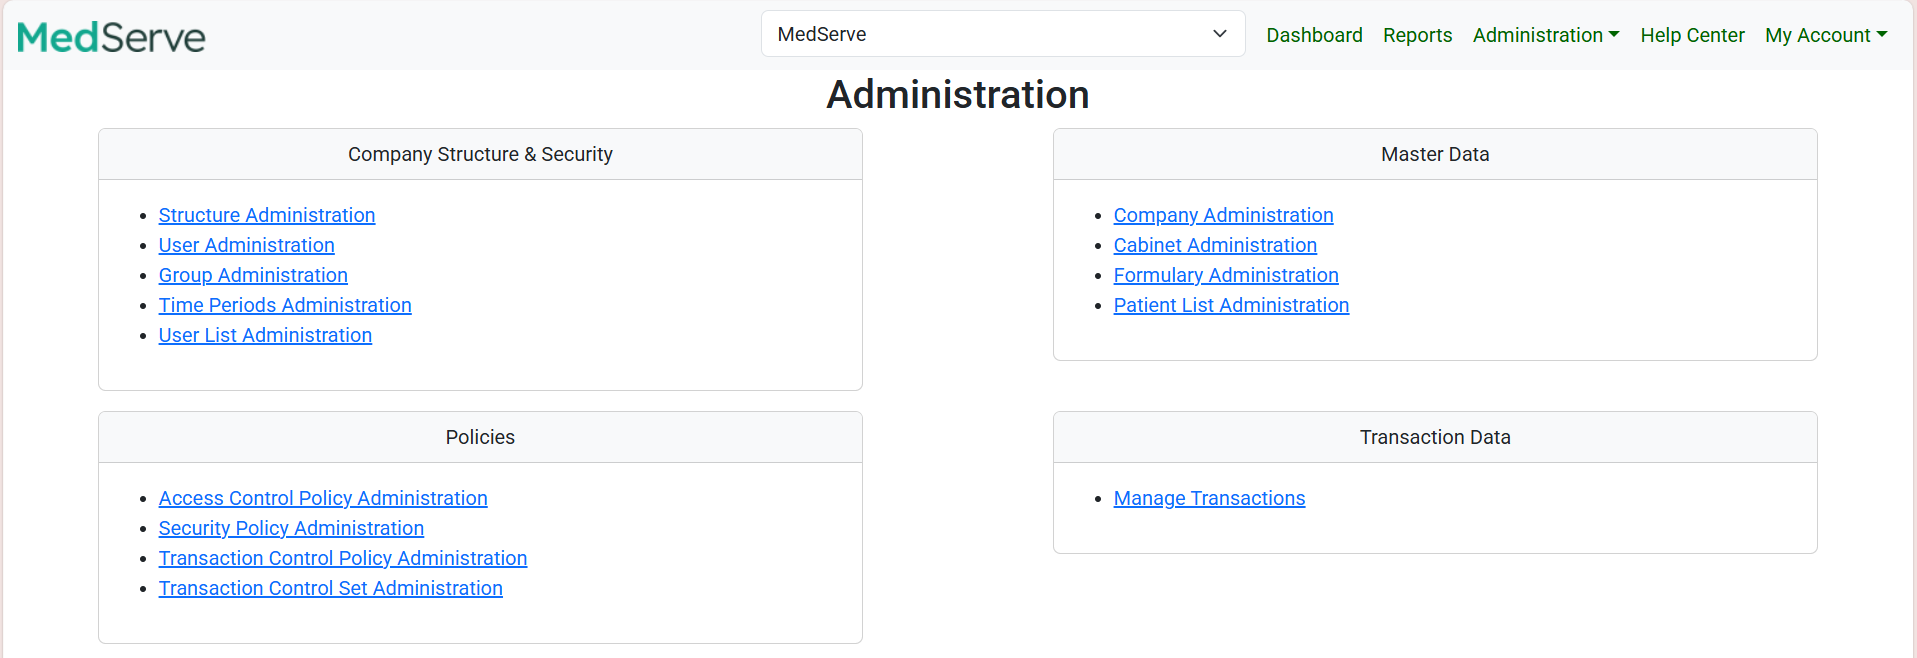Click the MedServe logo
This screenshot has width=1917, height=658.
pyautogui.click(x=111, y=37)
